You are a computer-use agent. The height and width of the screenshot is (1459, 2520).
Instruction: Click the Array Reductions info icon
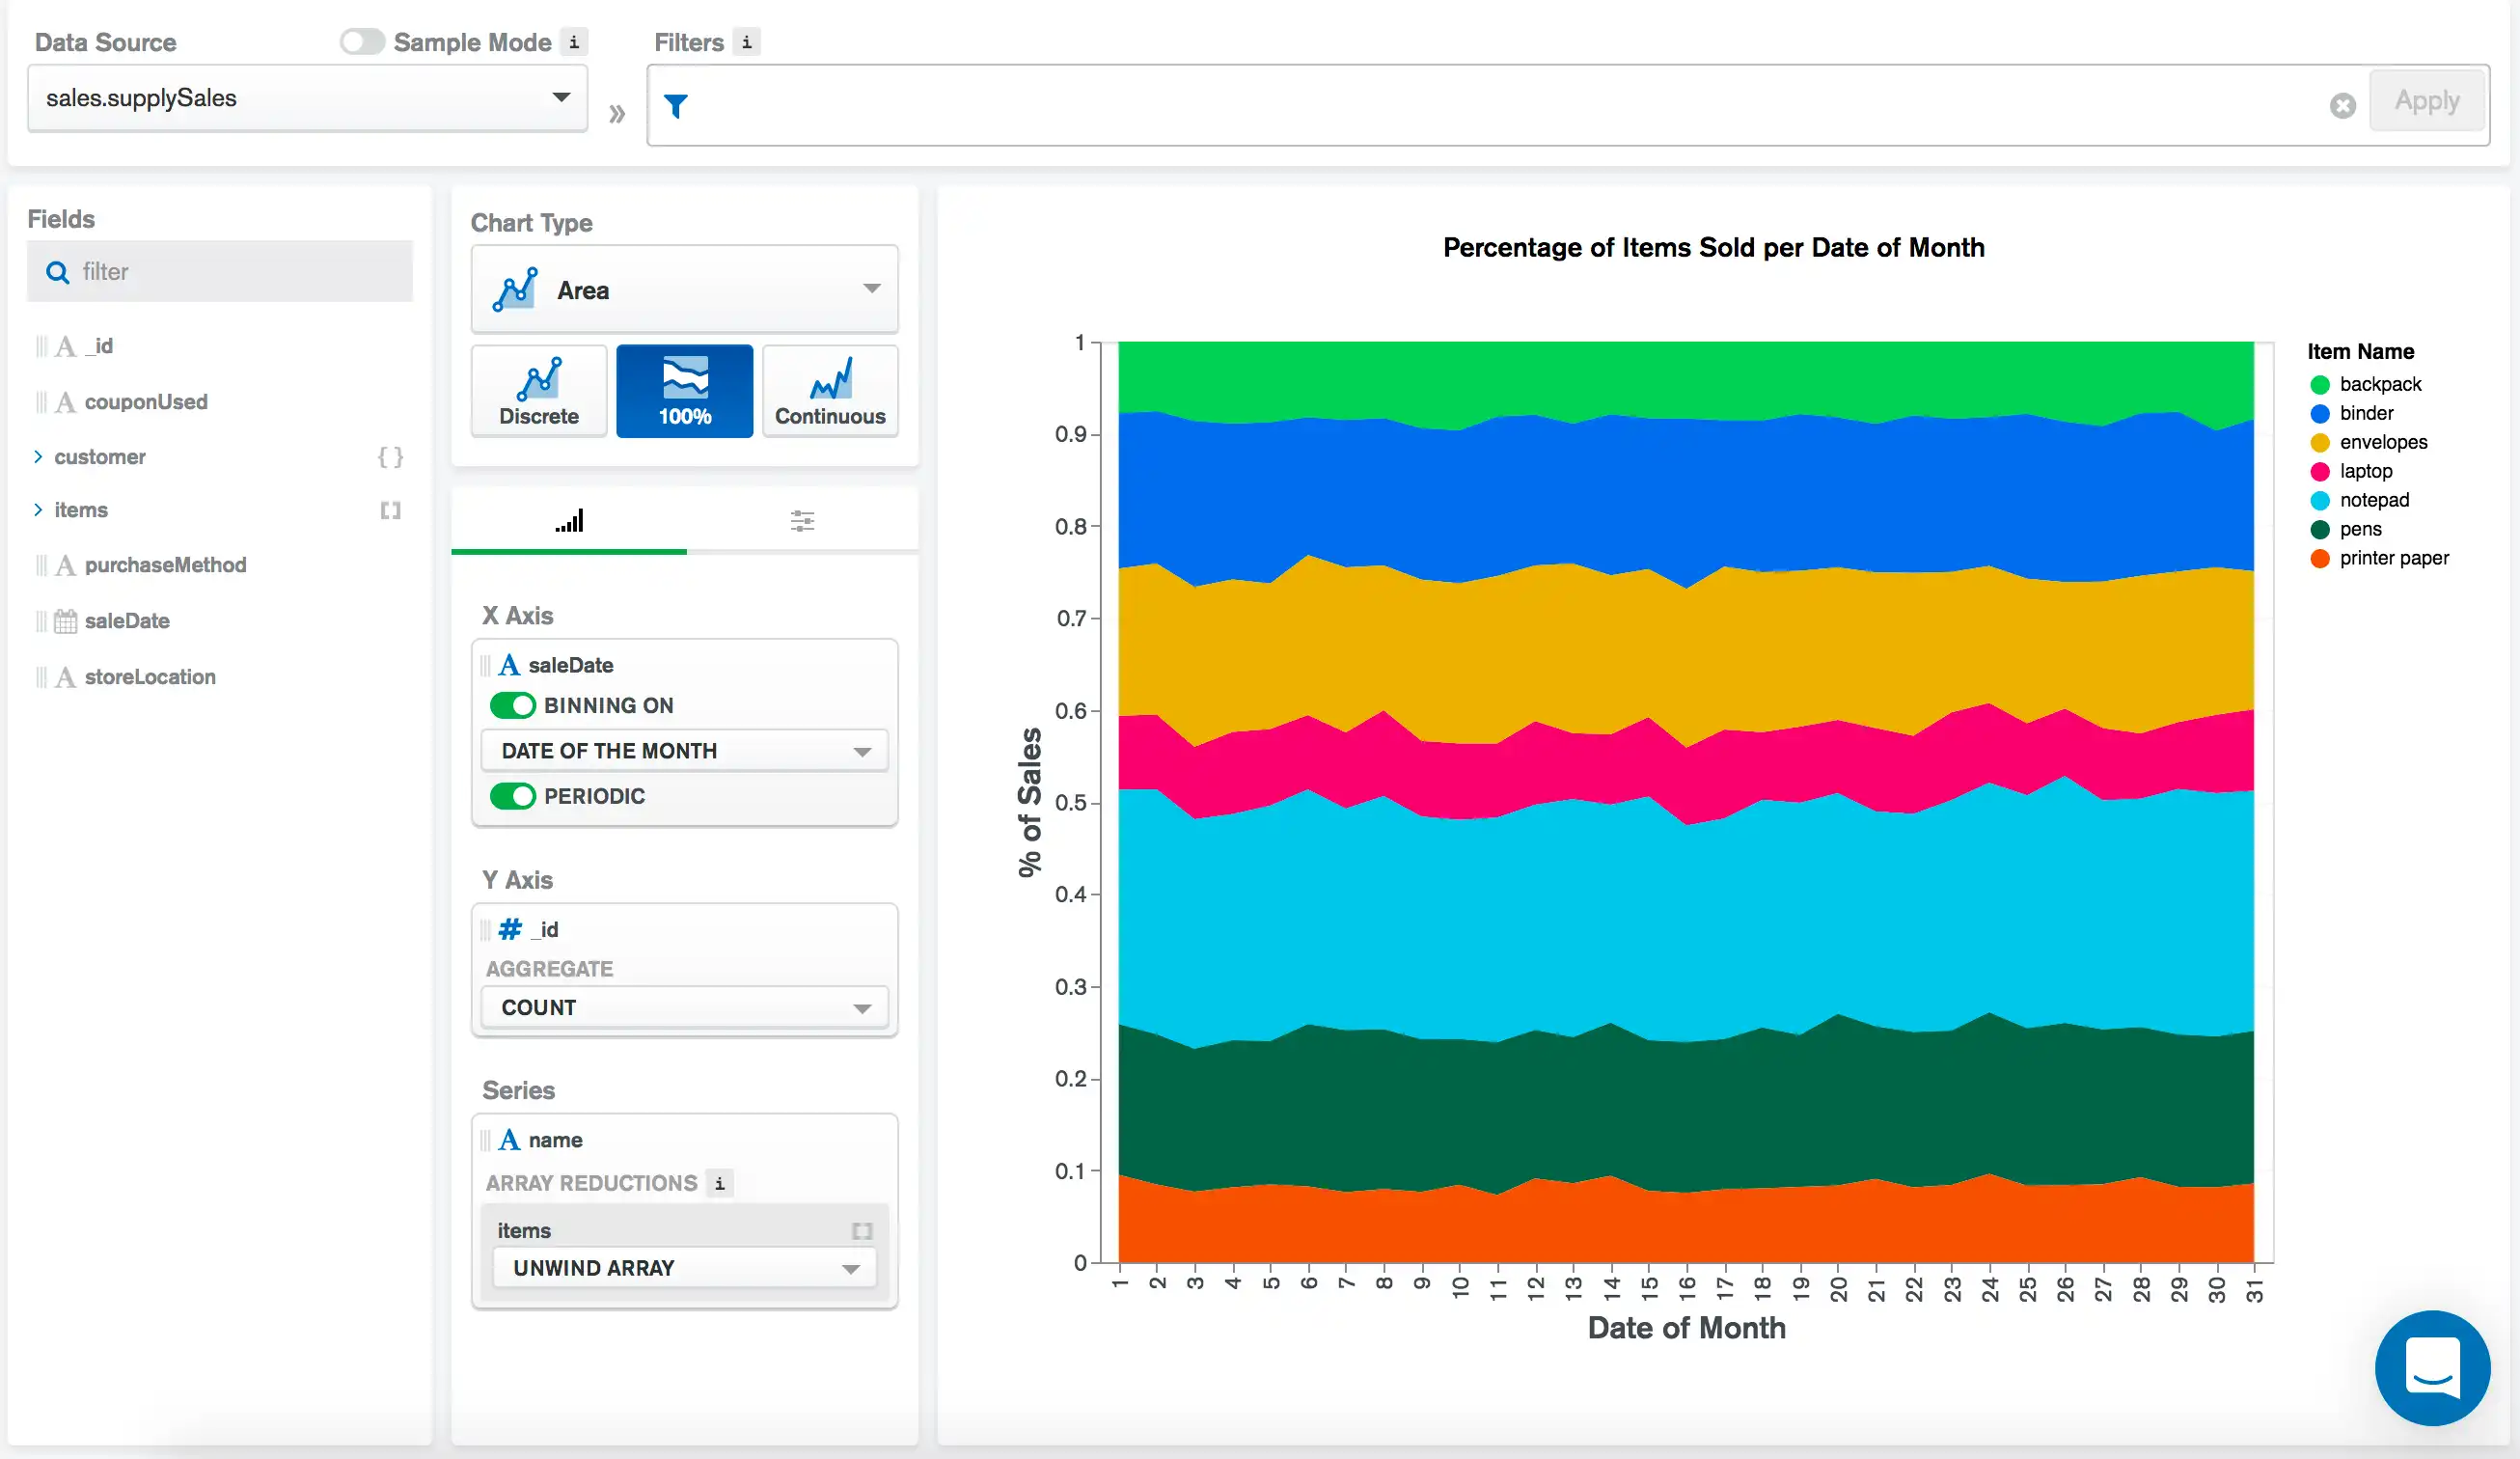pos(719,1183)
